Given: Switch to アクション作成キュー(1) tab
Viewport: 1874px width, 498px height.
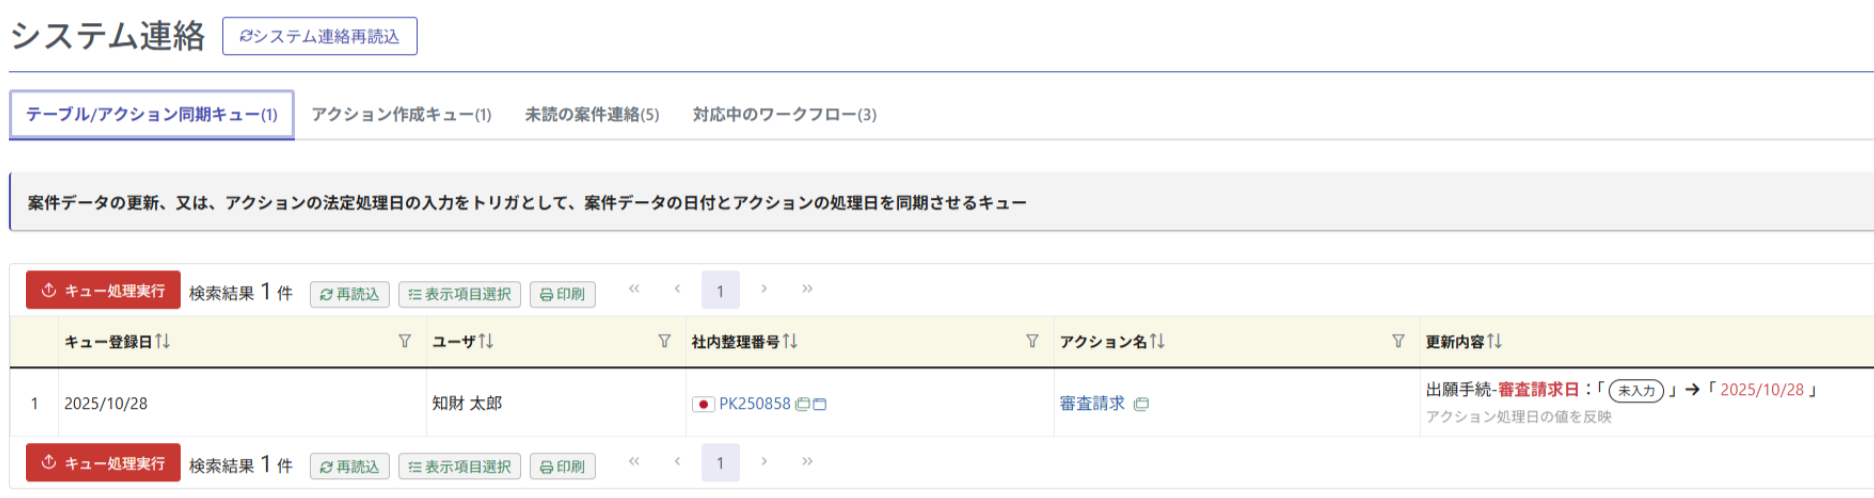Looking at the screenshot, I should [401, 115].
